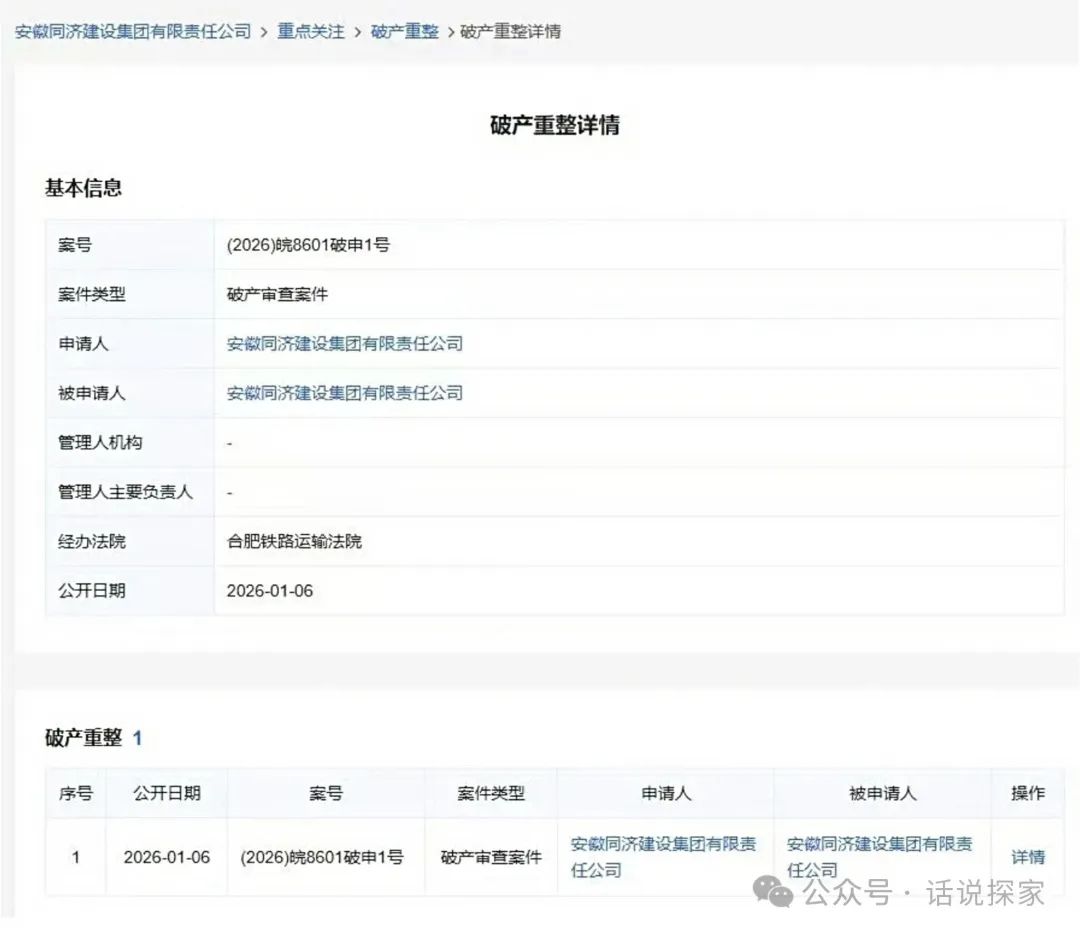Viewport: 1080px width, 936px height.
Task: Click the 操作 column header
Action: [x=1028, y=793]
